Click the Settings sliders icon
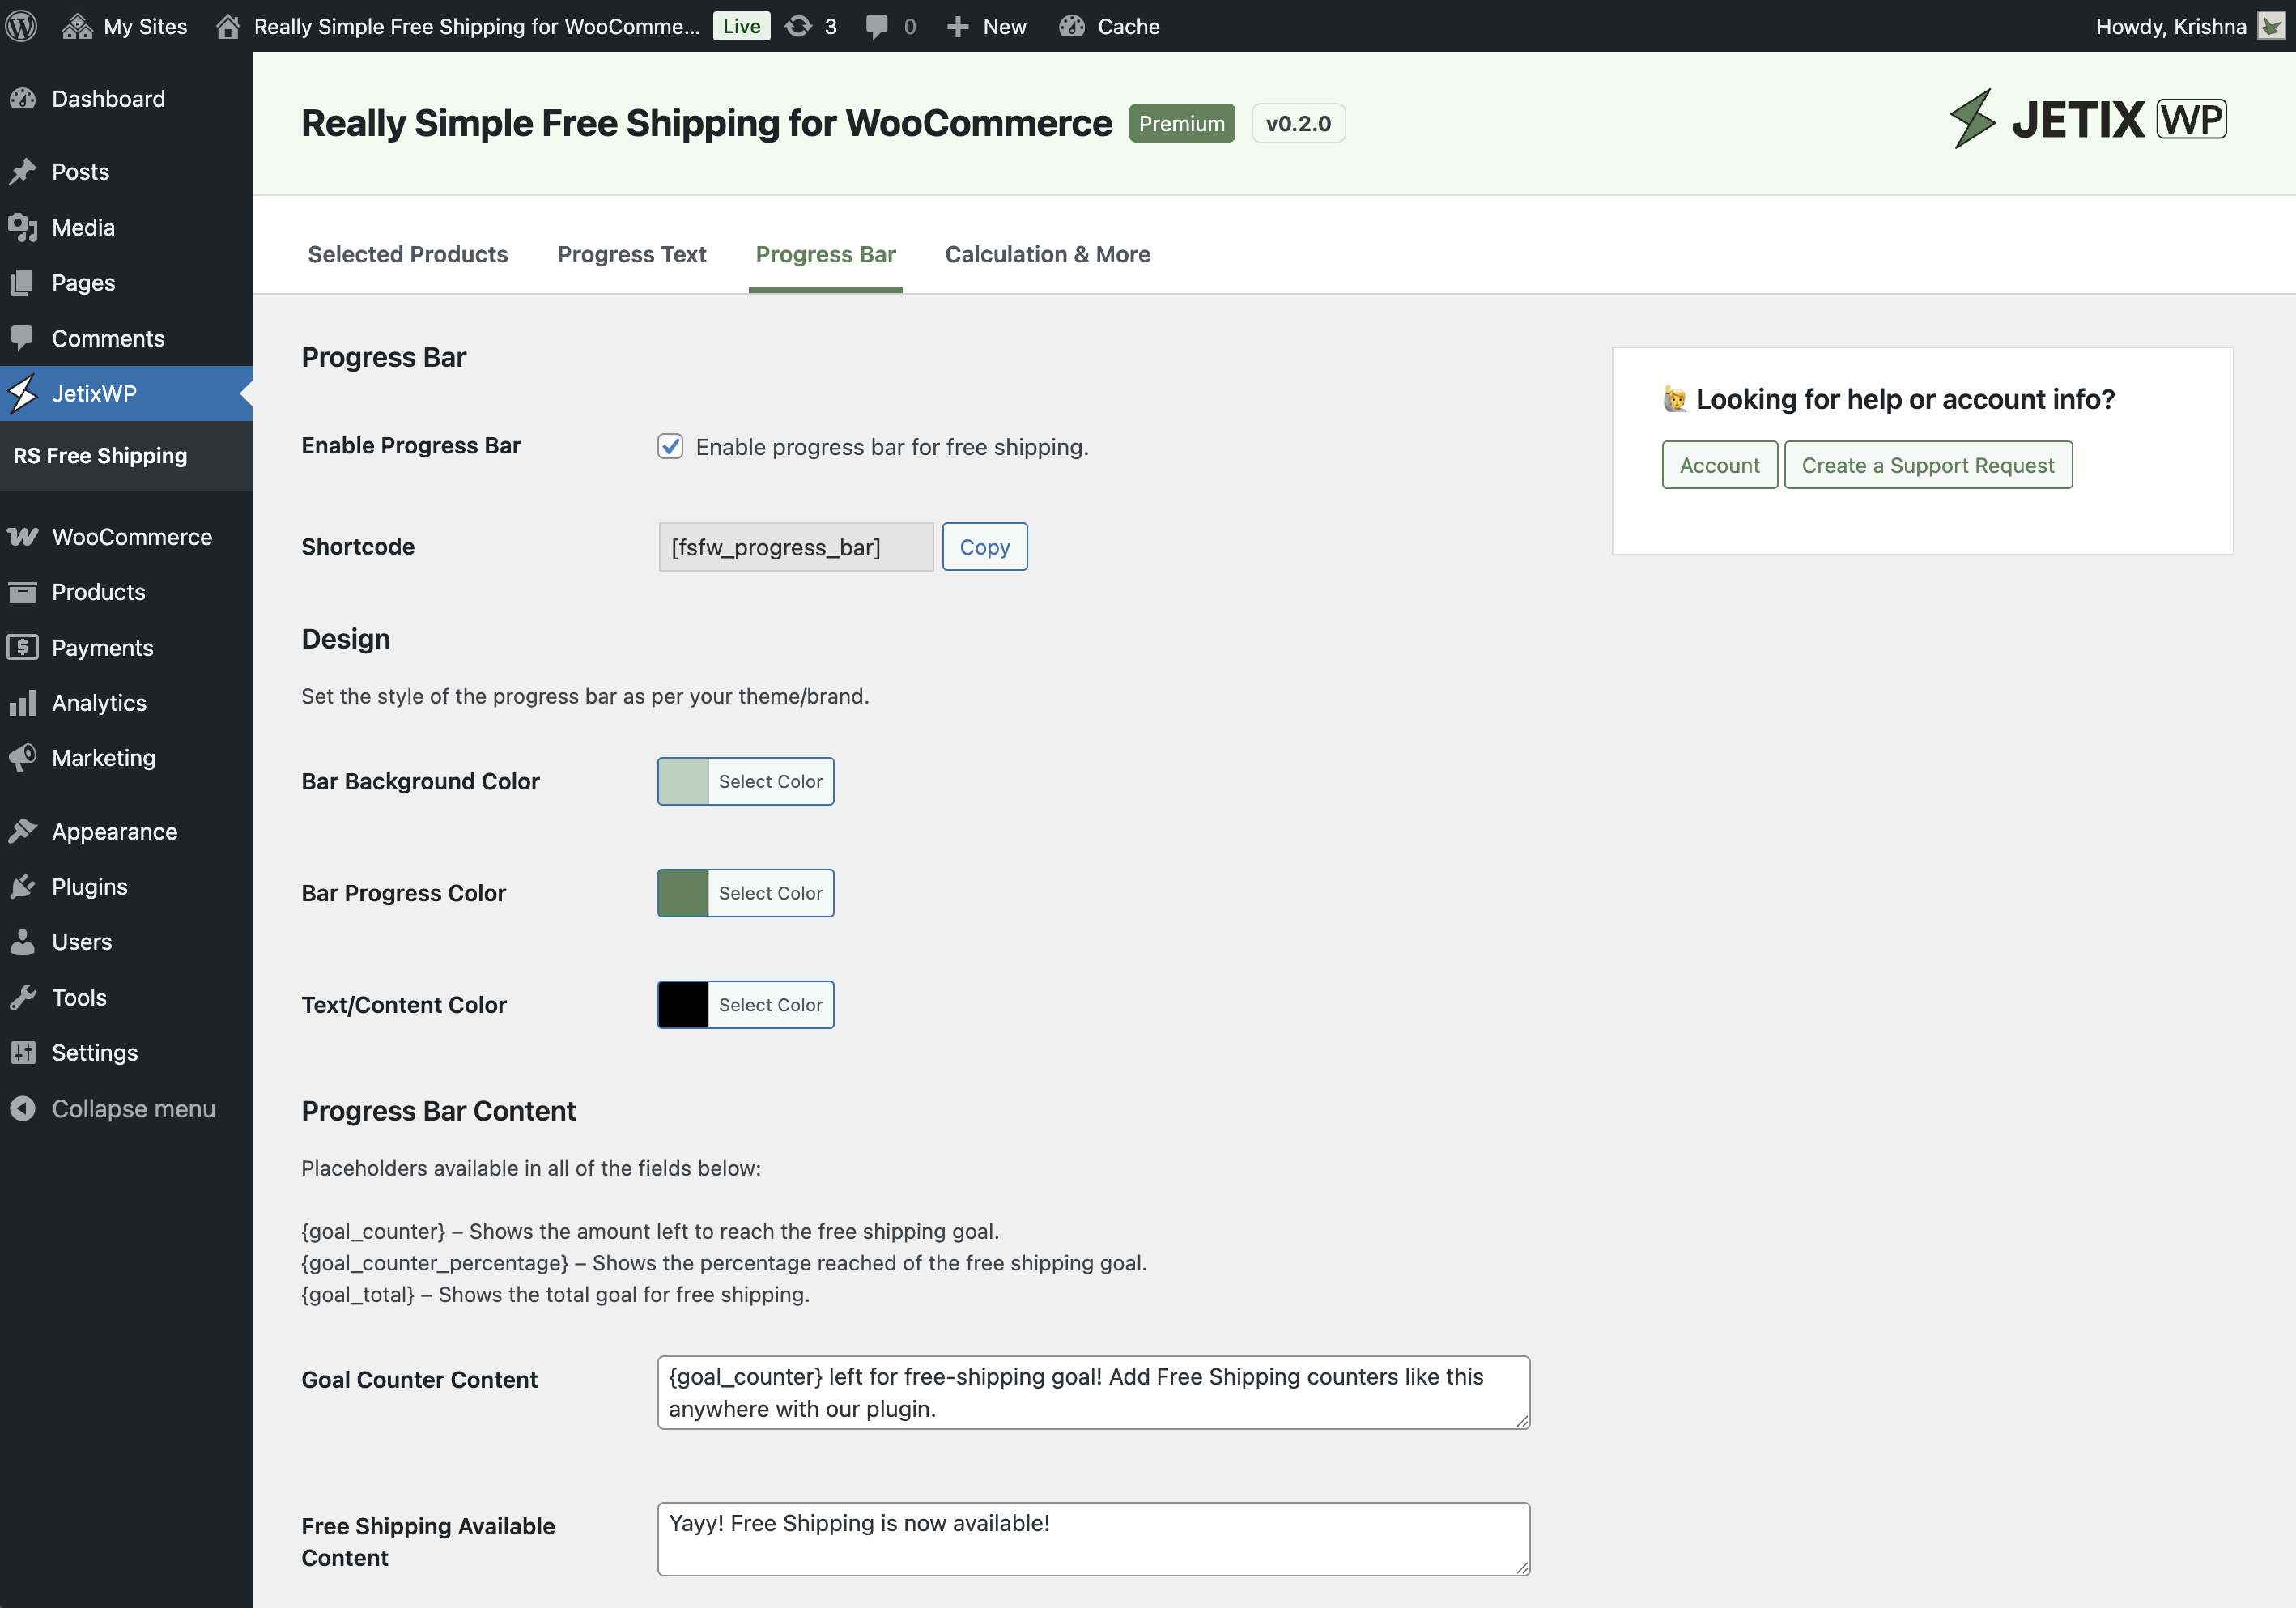The height and width of the screenshot is (1608, 2296). [23, 1052]
